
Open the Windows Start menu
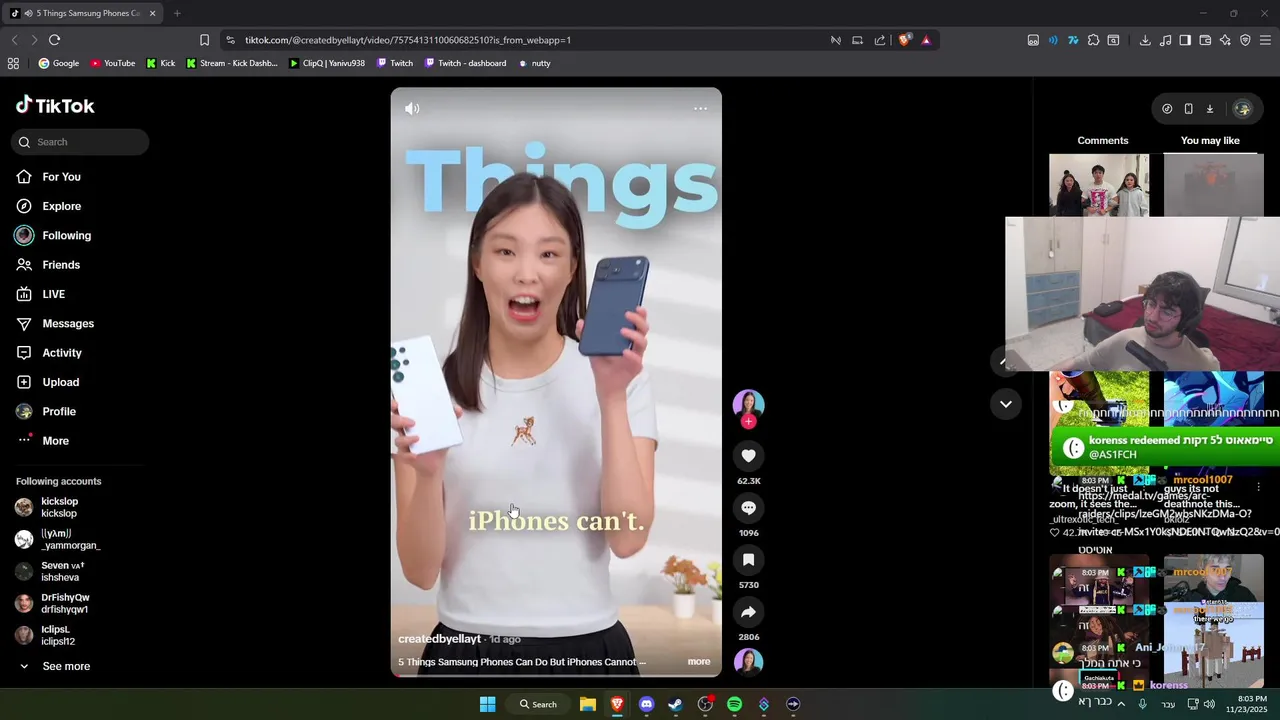487,704
